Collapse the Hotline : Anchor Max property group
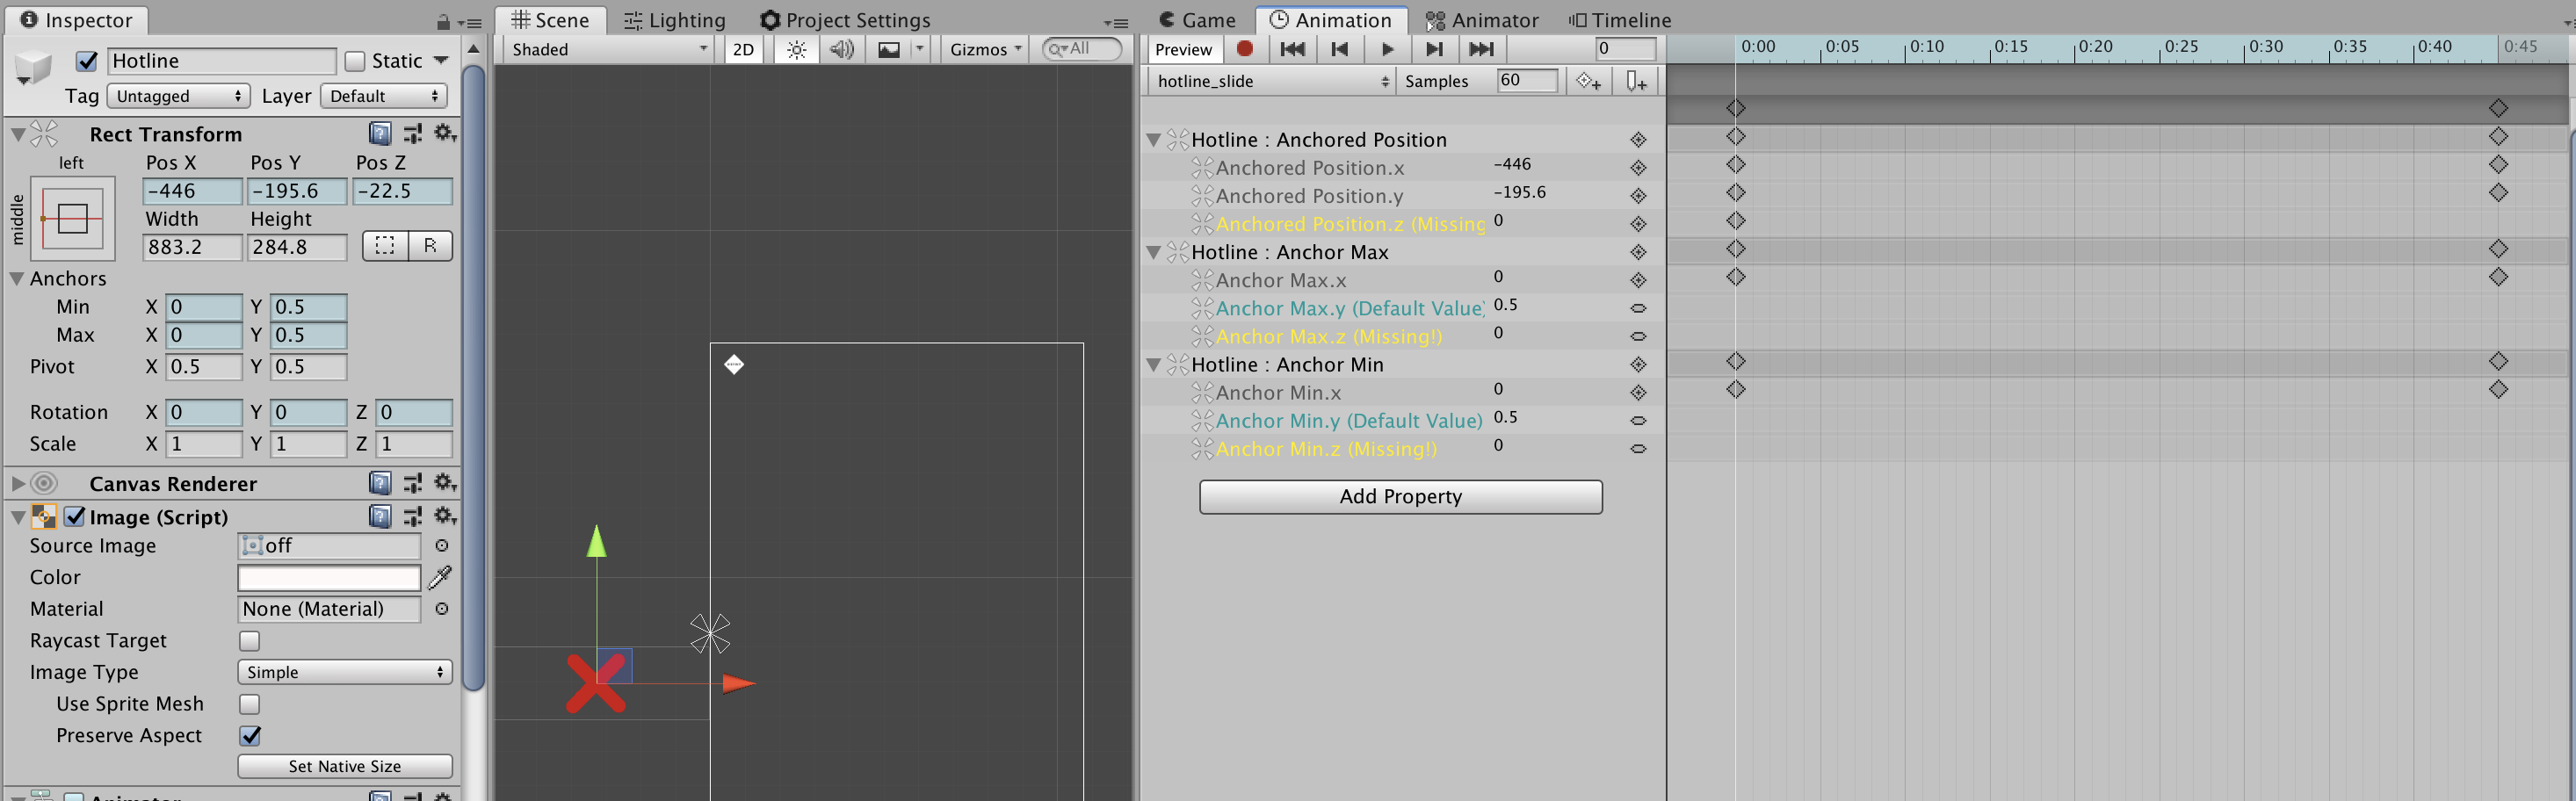This screenshot has height=801, width=2576. 1155,252
